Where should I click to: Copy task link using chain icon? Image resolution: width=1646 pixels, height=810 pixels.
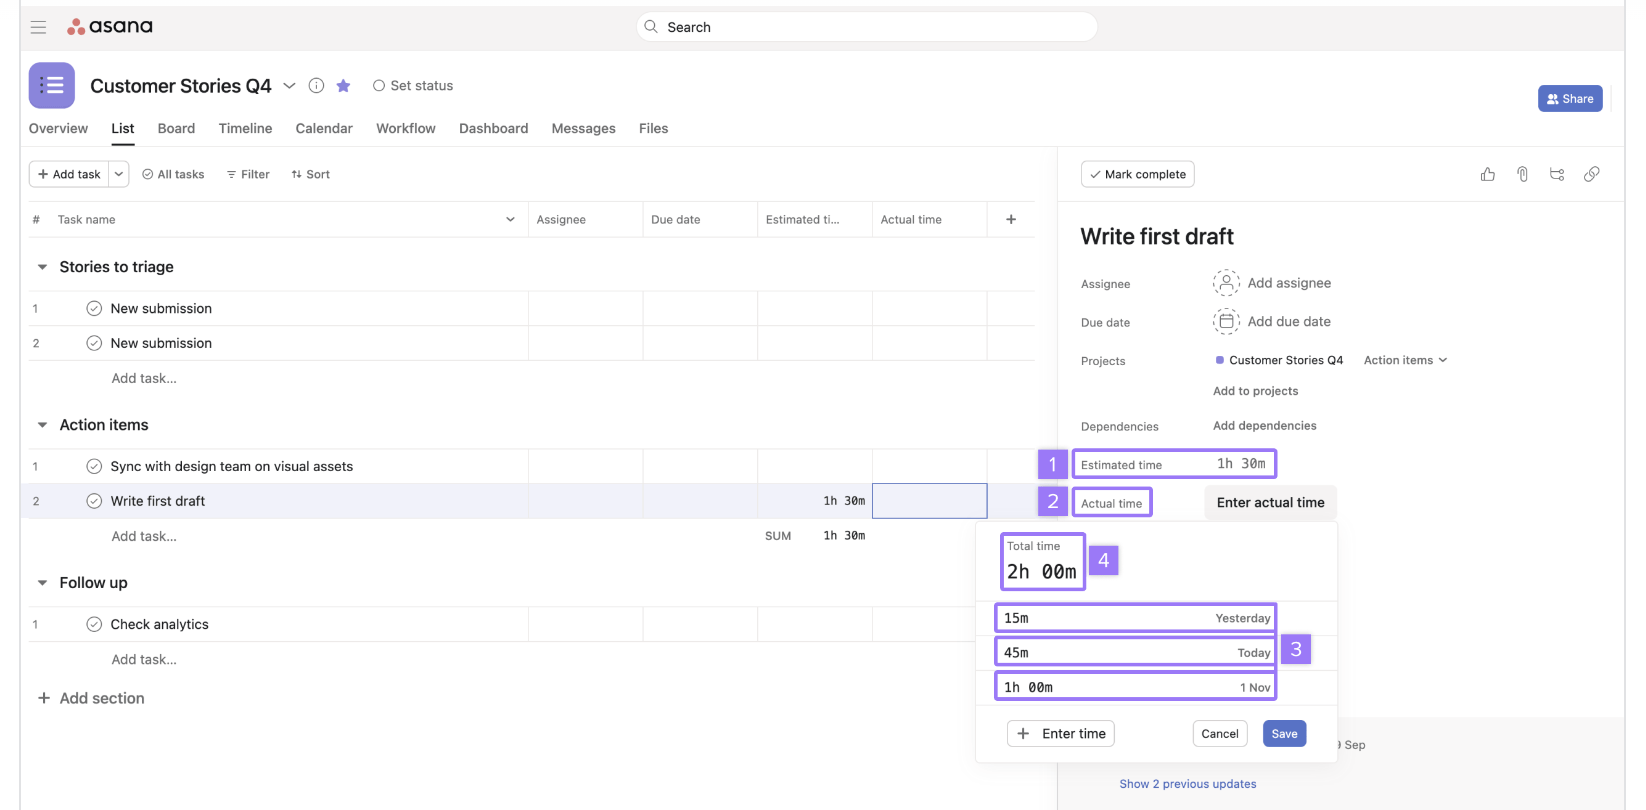1591,174
